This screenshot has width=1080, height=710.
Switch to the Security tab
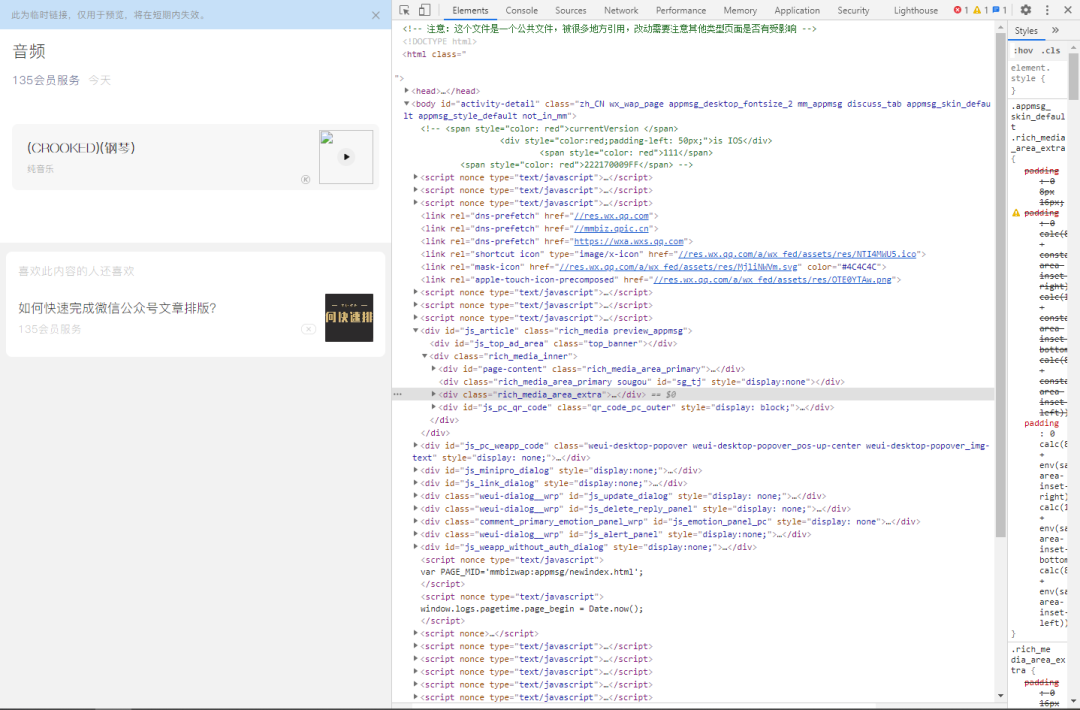tap(853, 10)
